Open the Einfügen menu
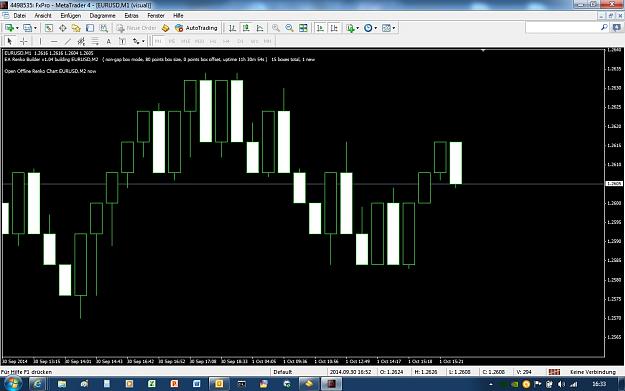 pos(71,16)
